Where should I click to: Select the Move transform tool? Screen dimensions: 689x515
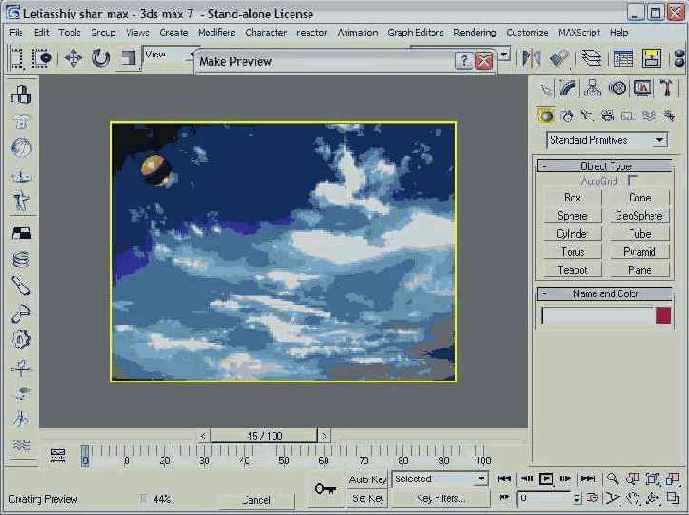coord(73,58)
